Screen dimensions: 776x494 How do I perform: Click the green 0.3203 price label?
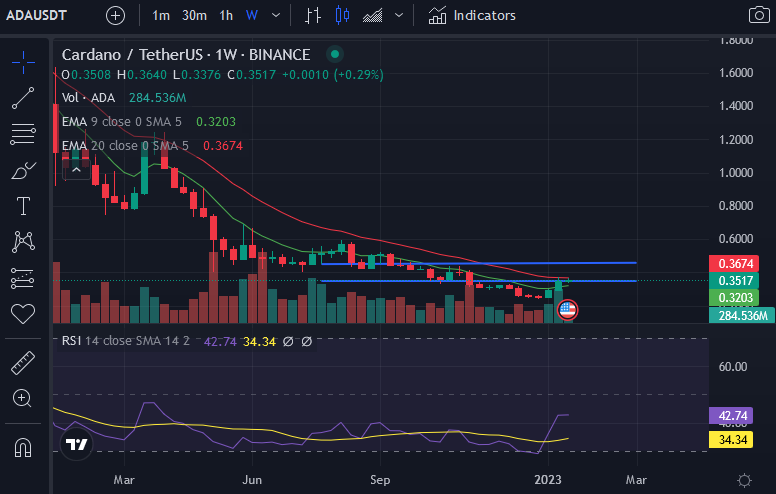pyautogui.click(x=734, y=297)
